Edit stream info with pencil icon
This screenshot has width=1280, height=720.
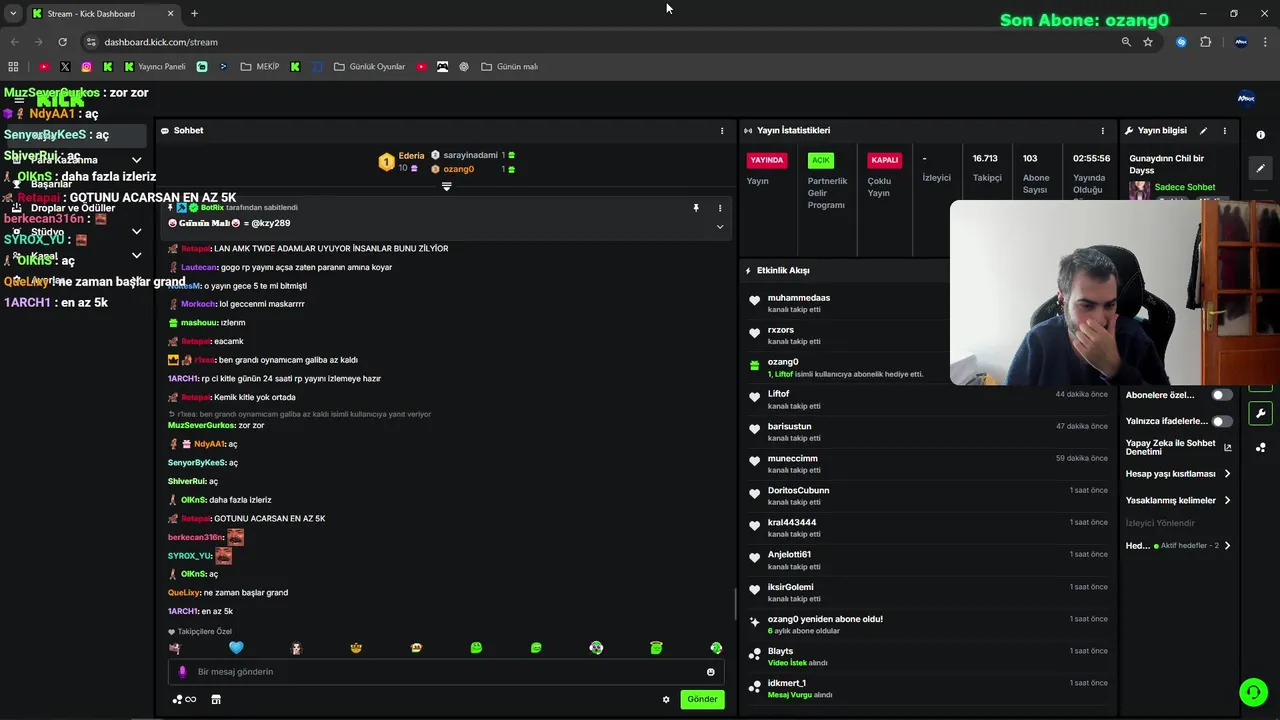pyautogui.click(x=1203, y=131)
